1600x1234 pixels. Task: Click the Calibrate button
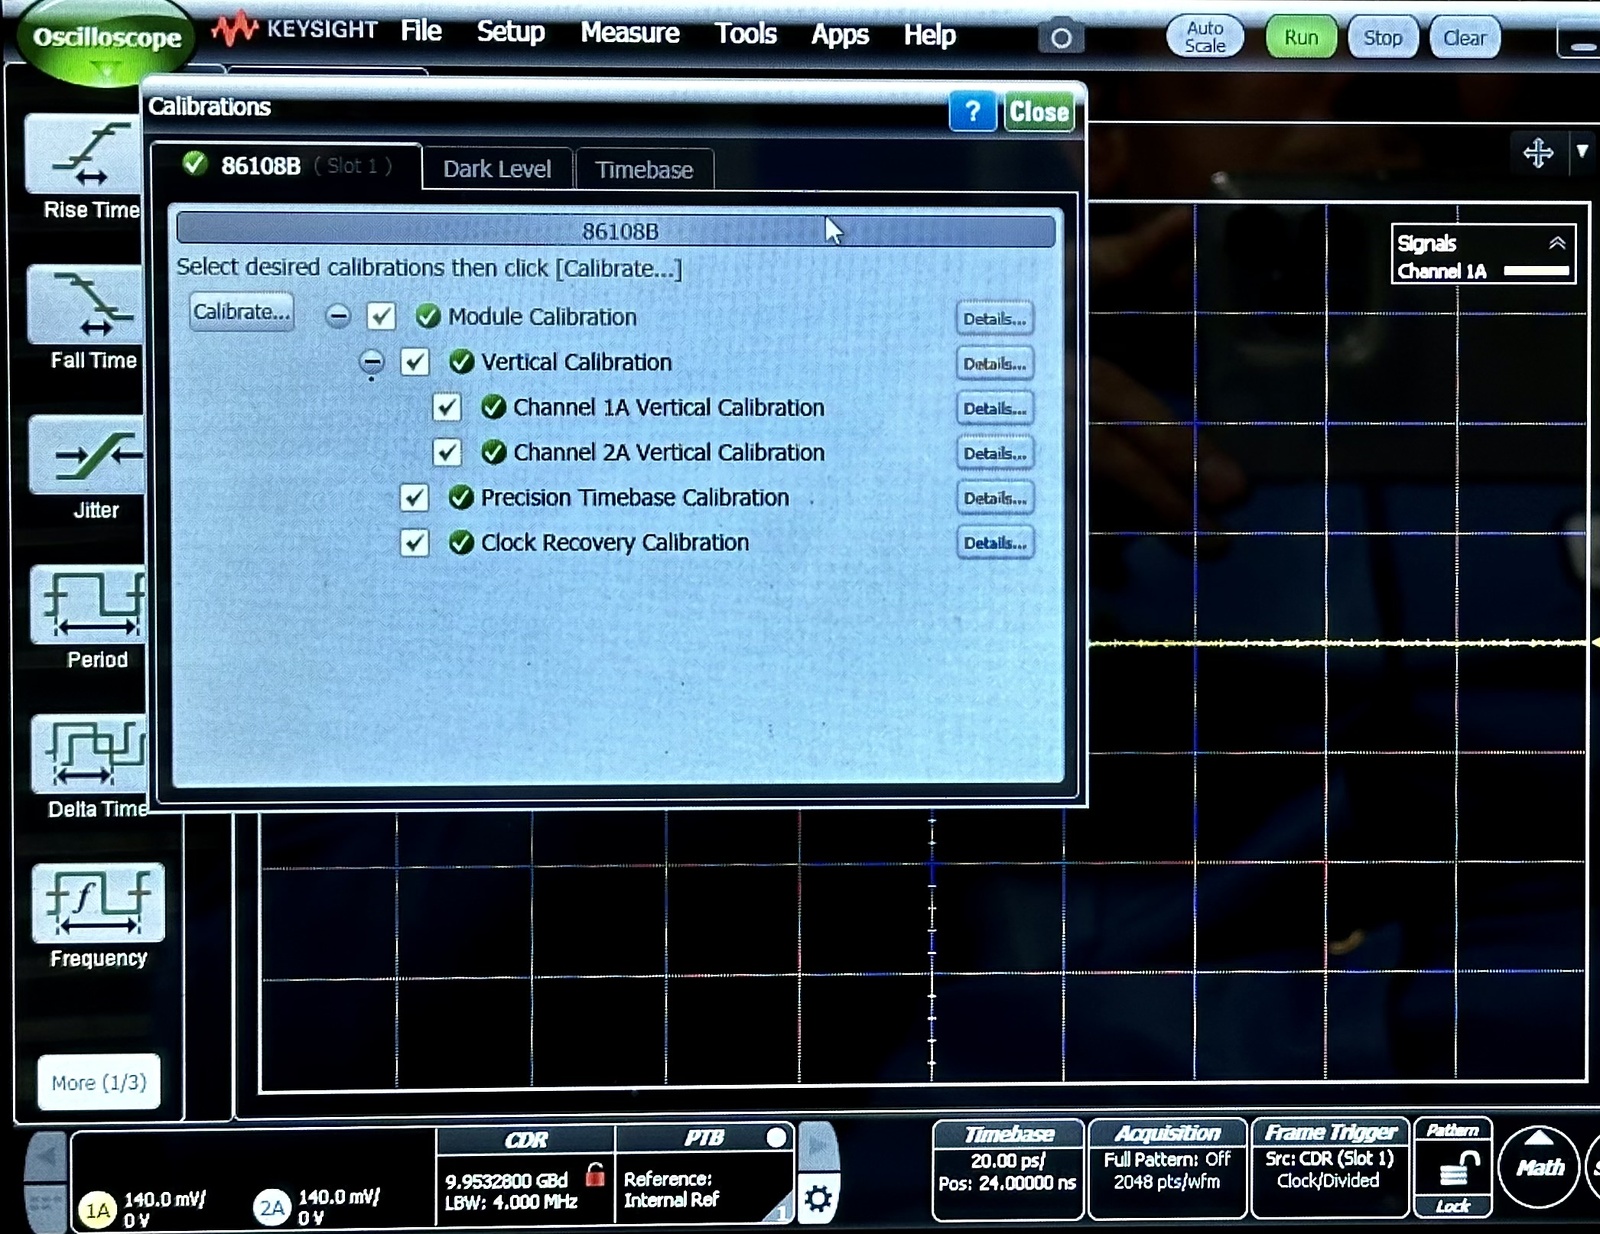[241, 312]
